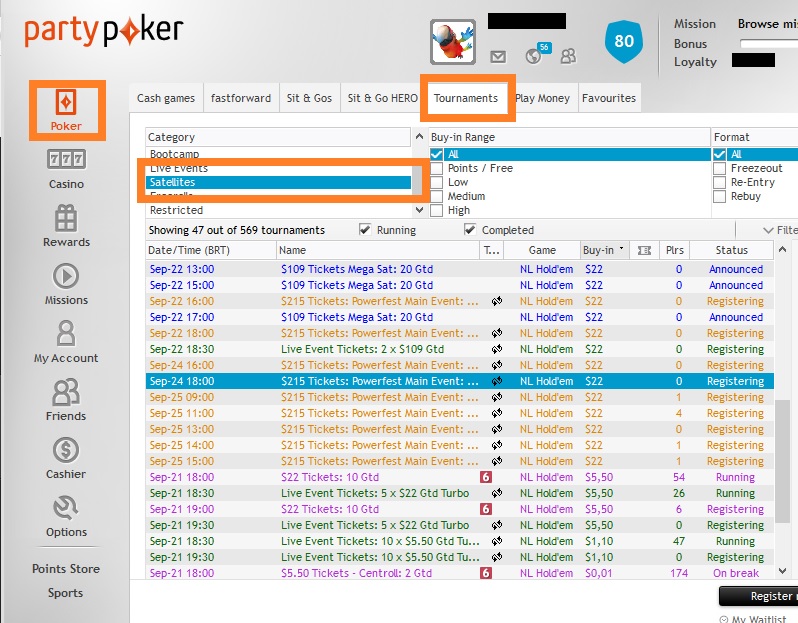Uncheck the Running filter checkbox
Screen dimensions: 798x623
pos(365,230)
